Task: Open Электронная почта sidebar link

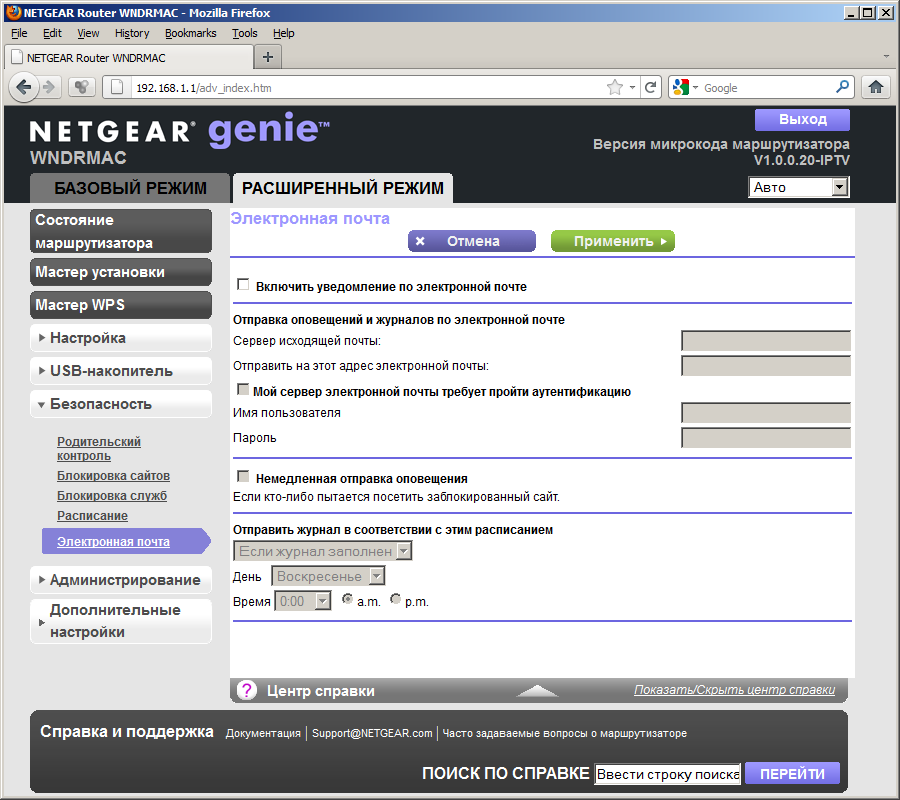Action: click(x=113, y=541)
